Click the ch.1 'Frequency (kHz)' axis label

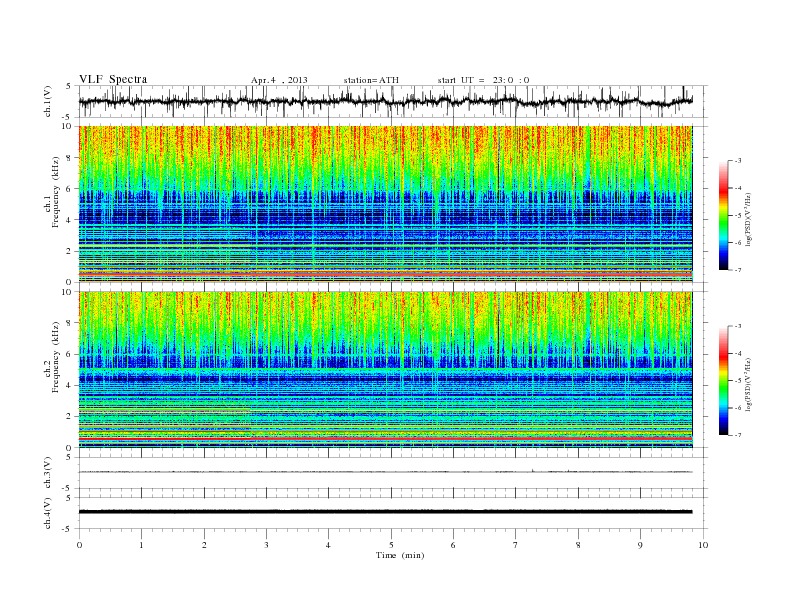(56, 192)
